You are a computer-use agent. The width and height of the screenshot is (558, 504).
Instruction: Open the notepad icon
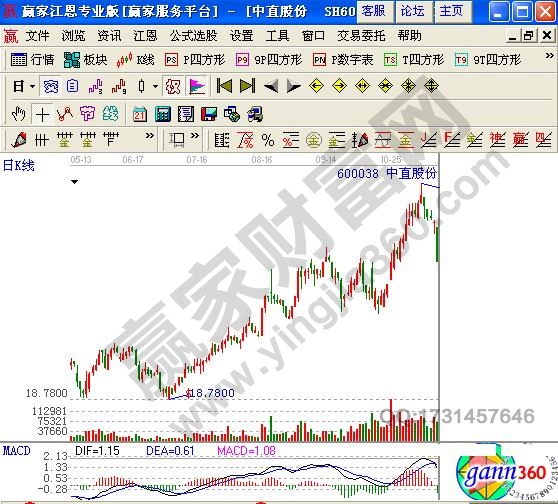(186, 114)
